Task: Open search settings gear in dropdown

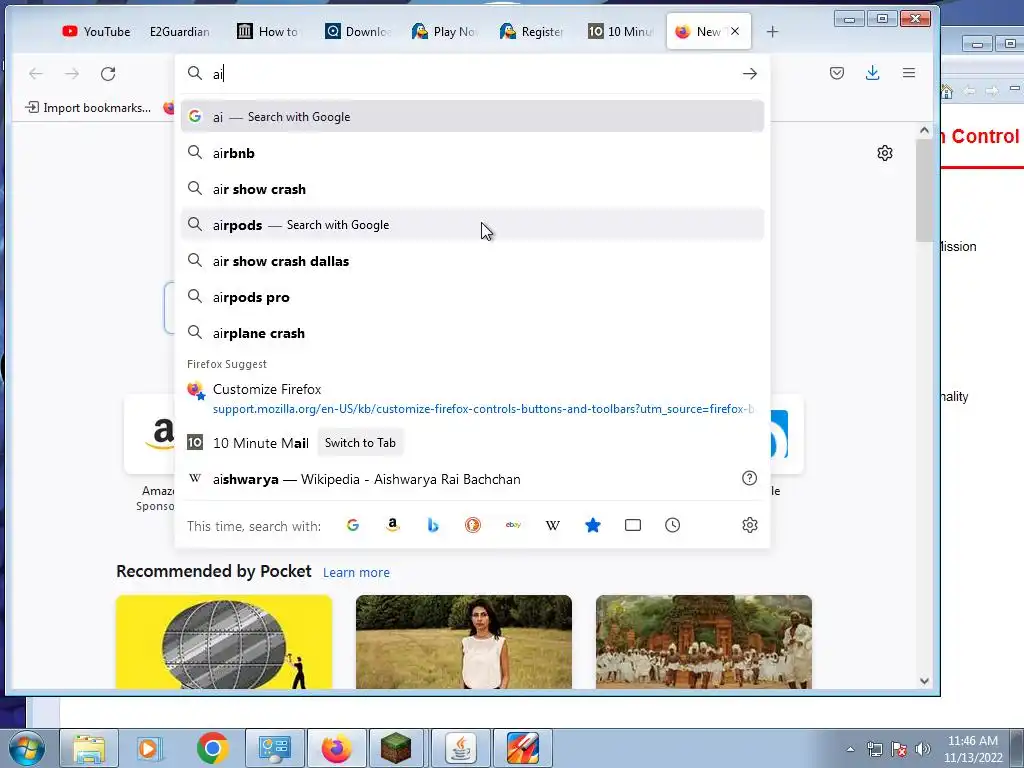Action: coord(750,525)
